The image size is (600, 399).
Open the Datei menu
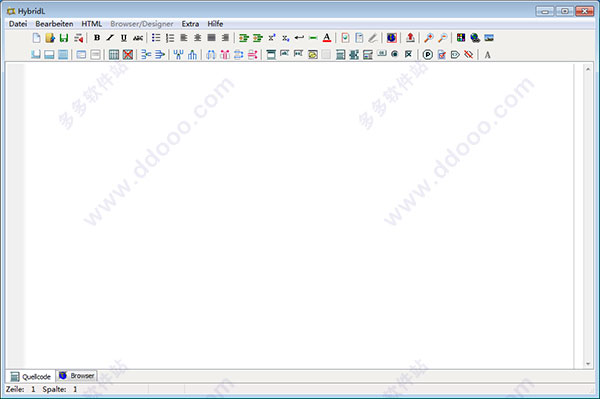tap(18, 24)
